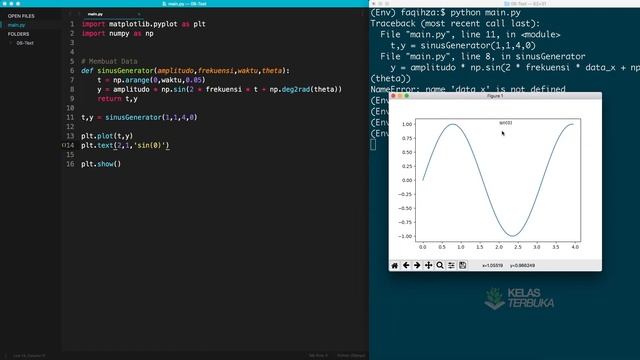
Task: Click the NameError message line in terminal
Action: click(468, 89)
